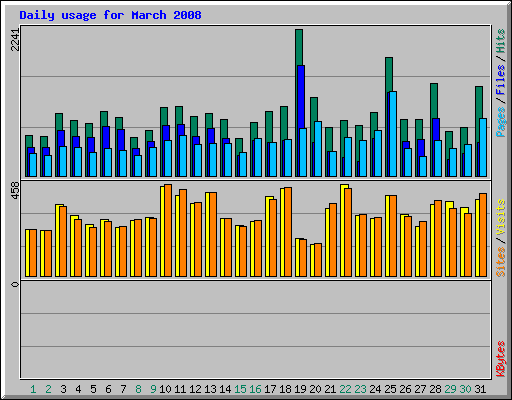Select day 21 on the x-axis
512x400 pixels.
pos(330,389)
